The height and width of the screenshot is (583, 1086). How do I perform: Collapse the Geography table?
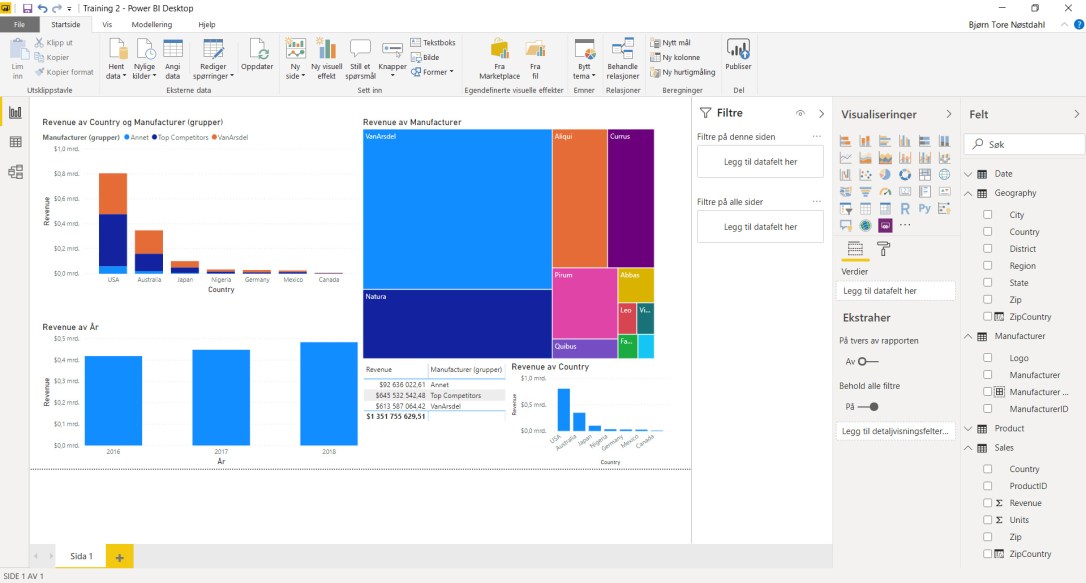[968, 193]
